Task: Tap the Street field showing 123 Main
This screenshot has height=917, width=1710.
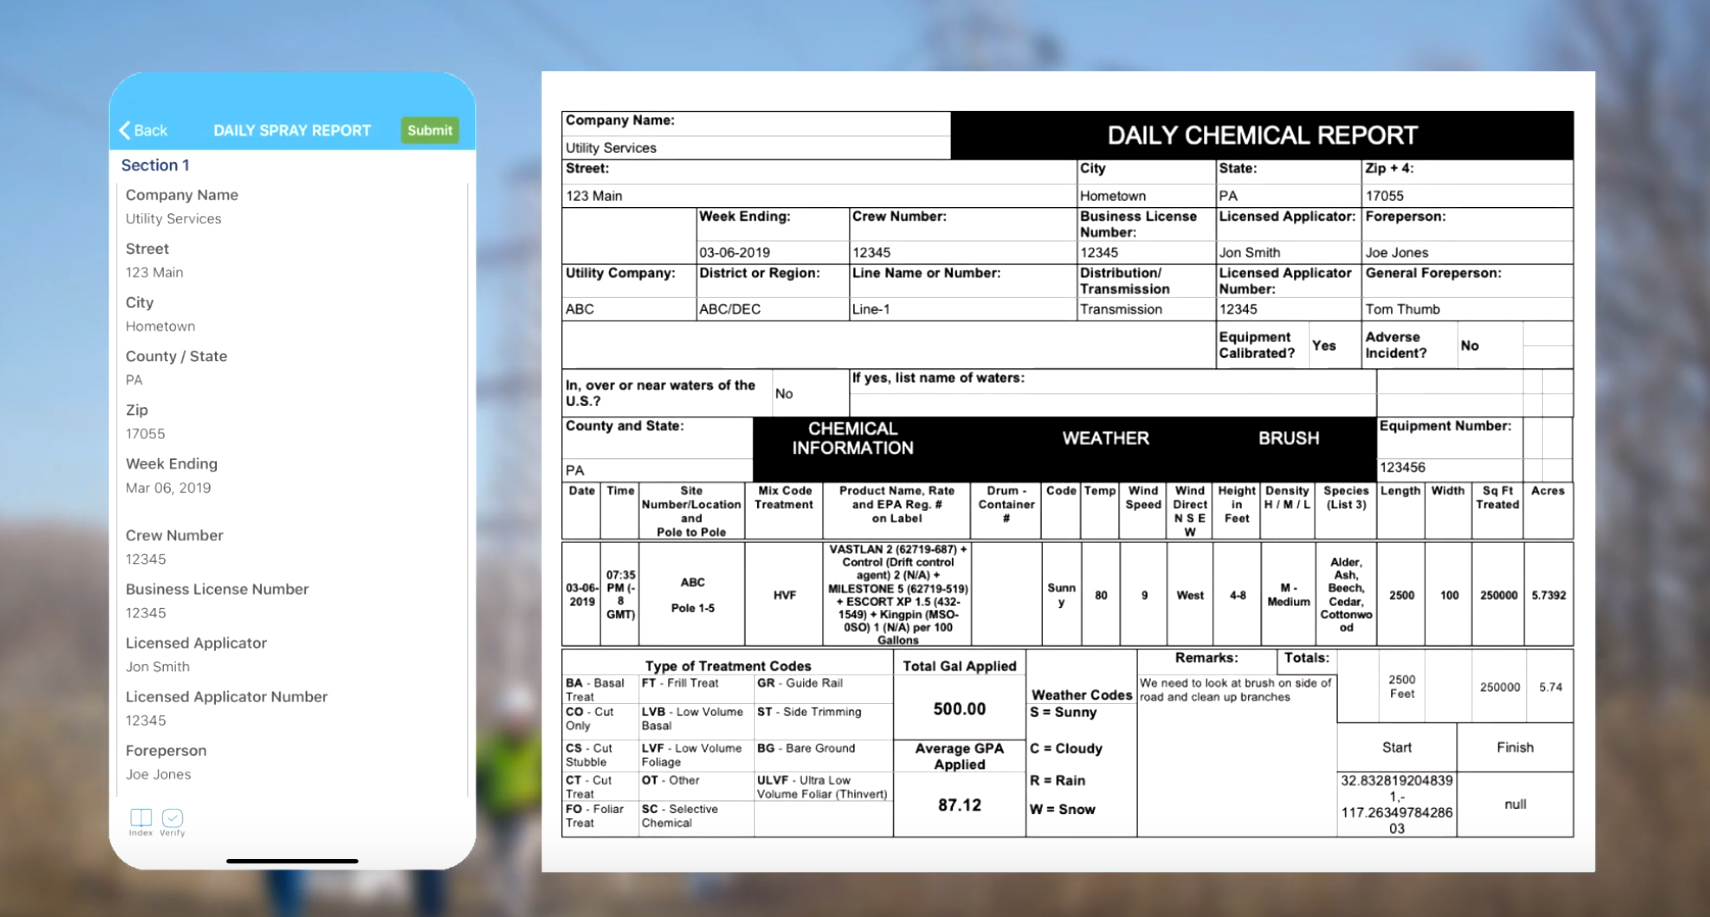Action: (154, 273)
